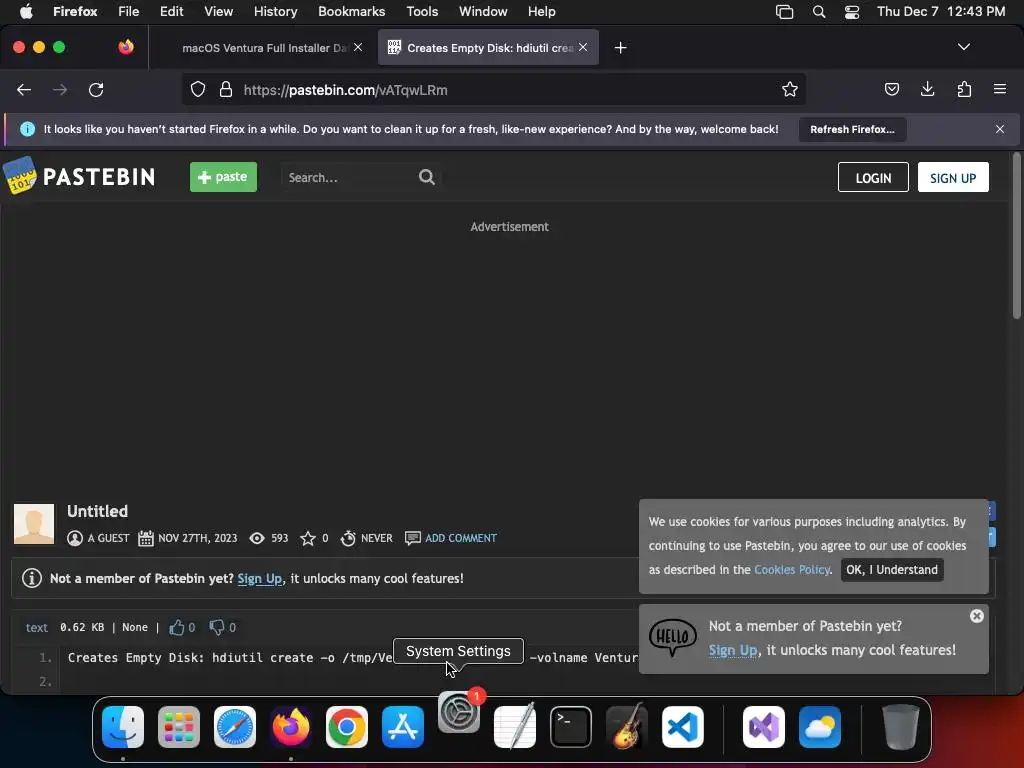1024x768 pixels.
Task: Open the Cookies Policy link
Action: click(x=792, y=569)
